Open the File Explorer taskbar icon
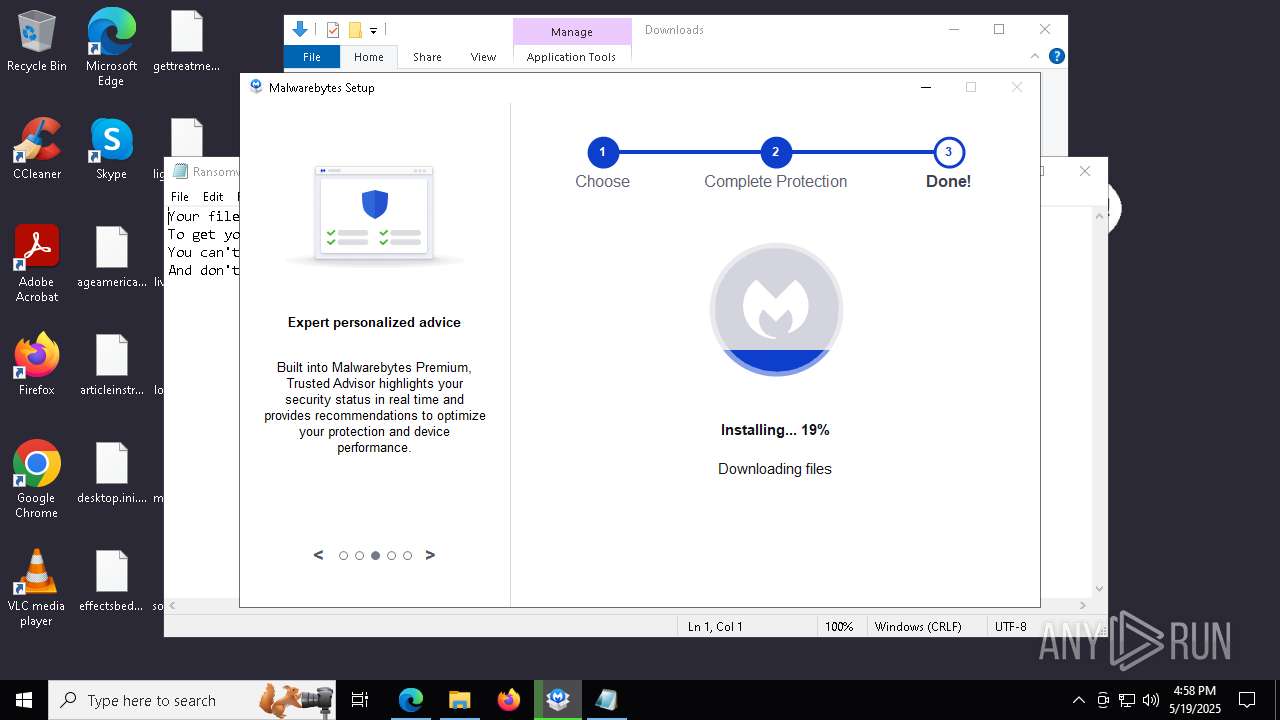The image size is (1280, 720). (x=460, y=700)
